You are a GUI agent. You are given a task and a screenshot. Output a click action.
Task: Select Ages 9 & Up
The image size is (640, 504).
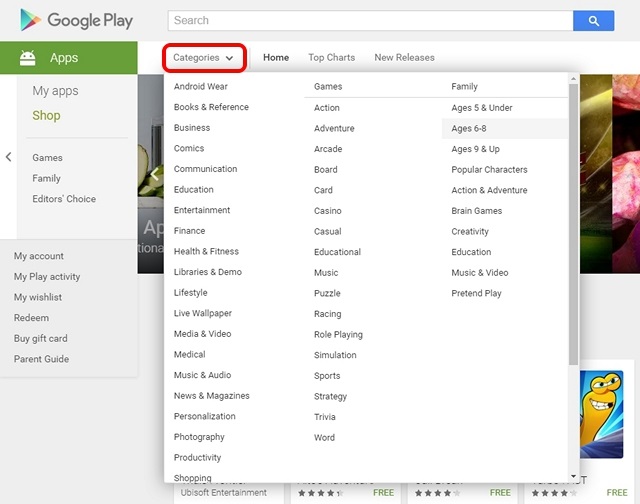pos(475,149)
